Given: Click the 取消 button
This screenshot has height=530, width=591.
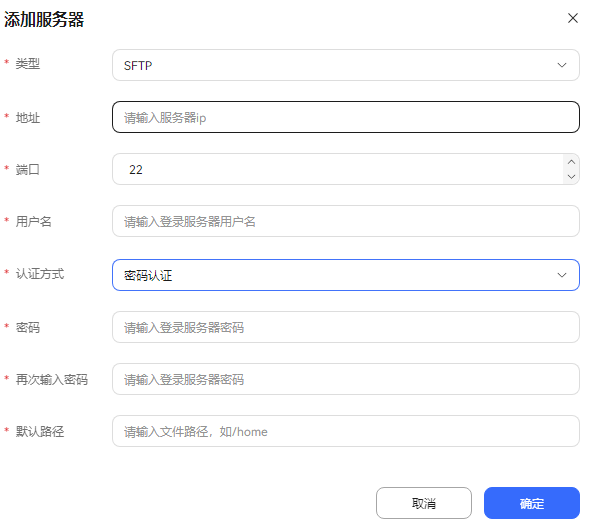Looking at the screenshot, I should [x=424, y=503].
